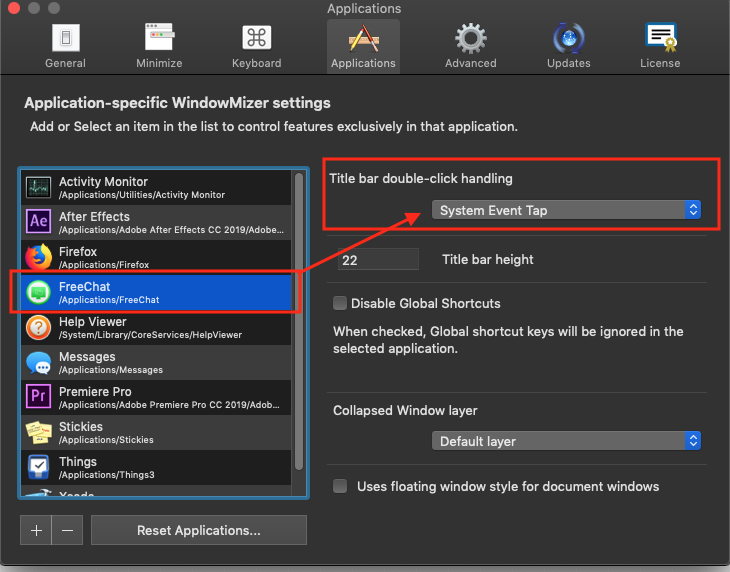The width and height of the screenshot is (730, 572).
Task: Remove selected application with minus button
Action: [67, 530]
